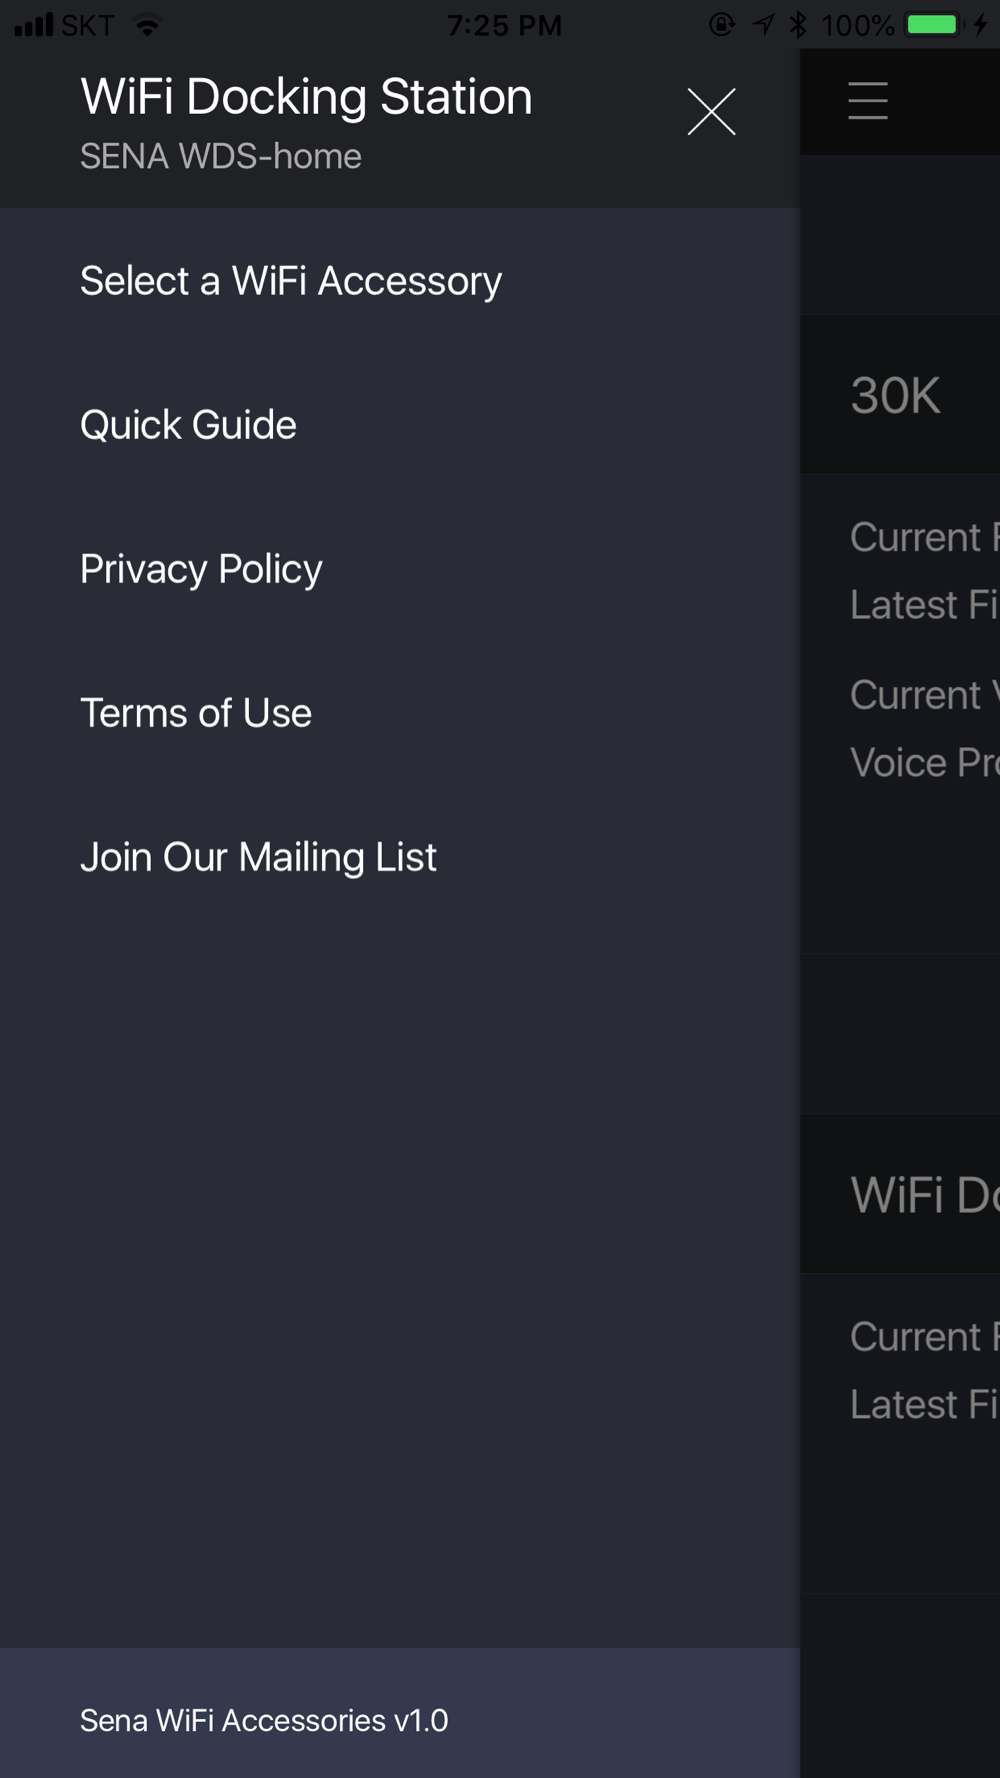Tap the WiFi Docking Station title
Screen dimensions: 1000x1778
tap(306, 97)
